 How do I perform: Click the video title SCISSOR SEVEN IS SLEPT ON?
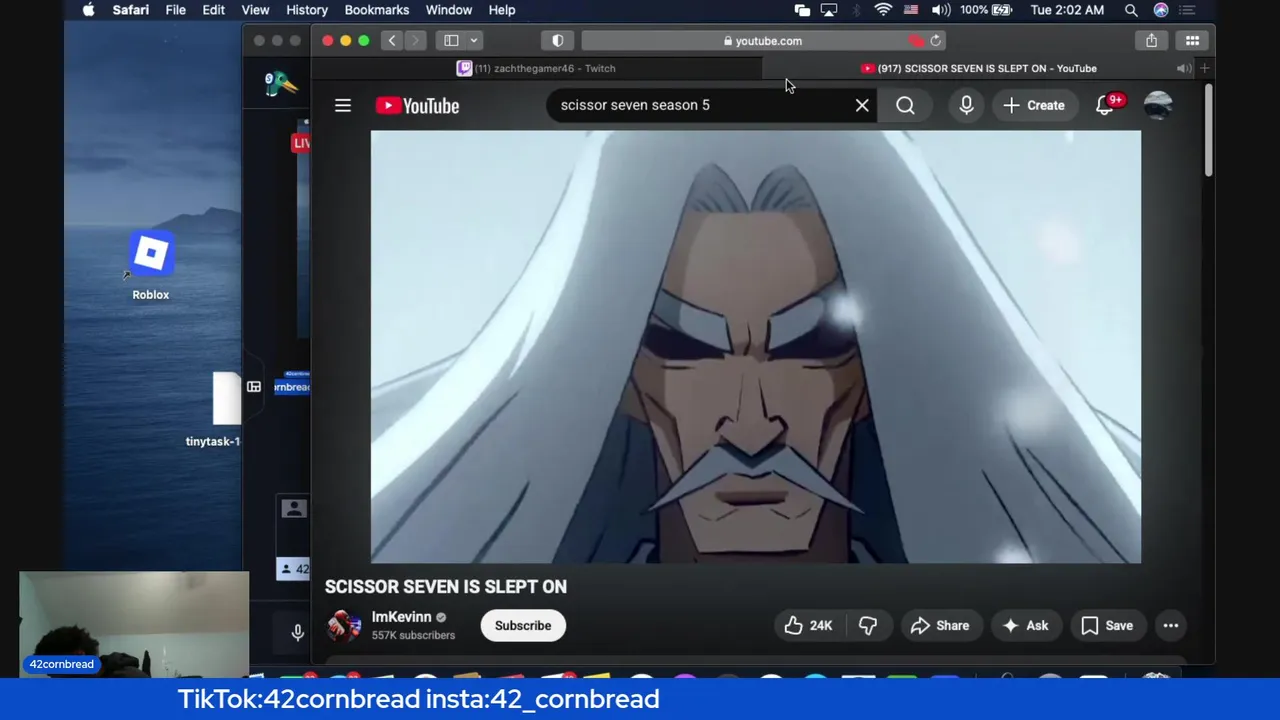pos(445,587)
